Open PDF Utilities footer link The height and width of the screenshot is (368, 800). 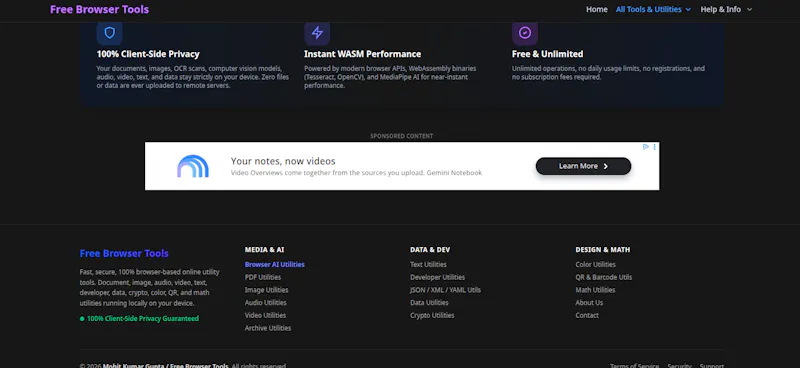point(263,277)
